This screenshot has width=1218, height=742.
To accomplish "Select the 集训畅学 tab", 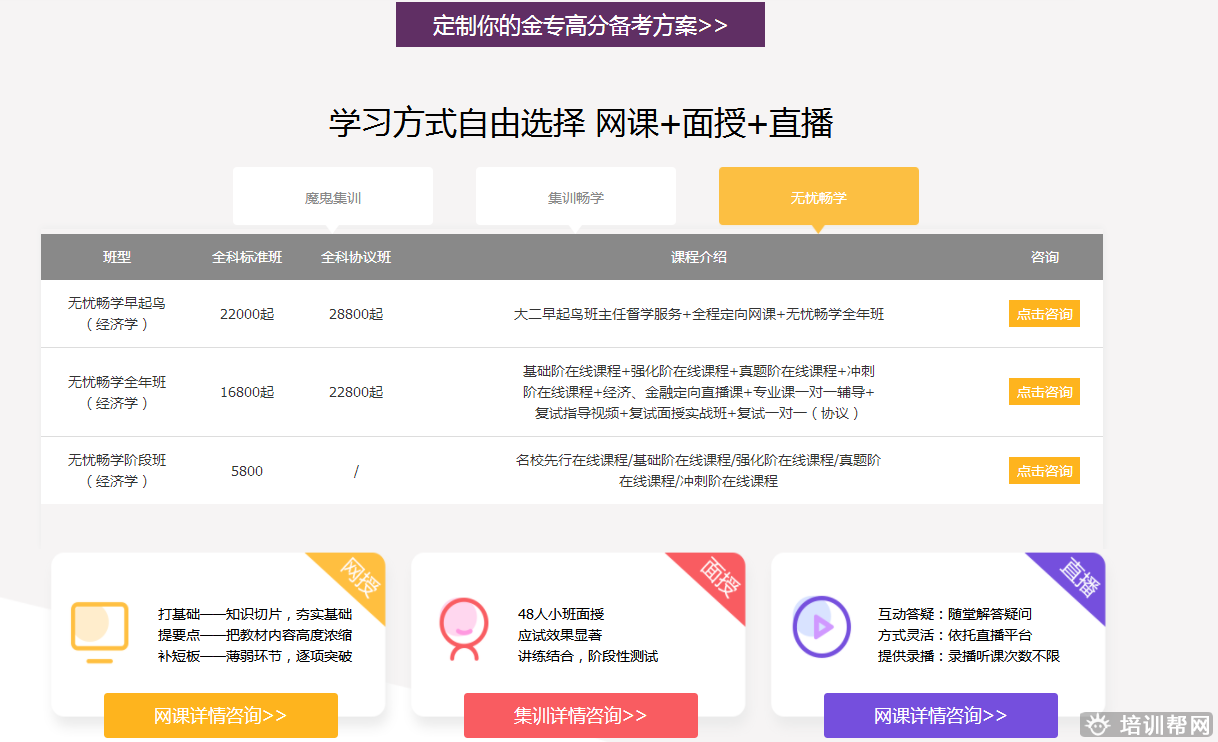I will [x=576, y=197].
